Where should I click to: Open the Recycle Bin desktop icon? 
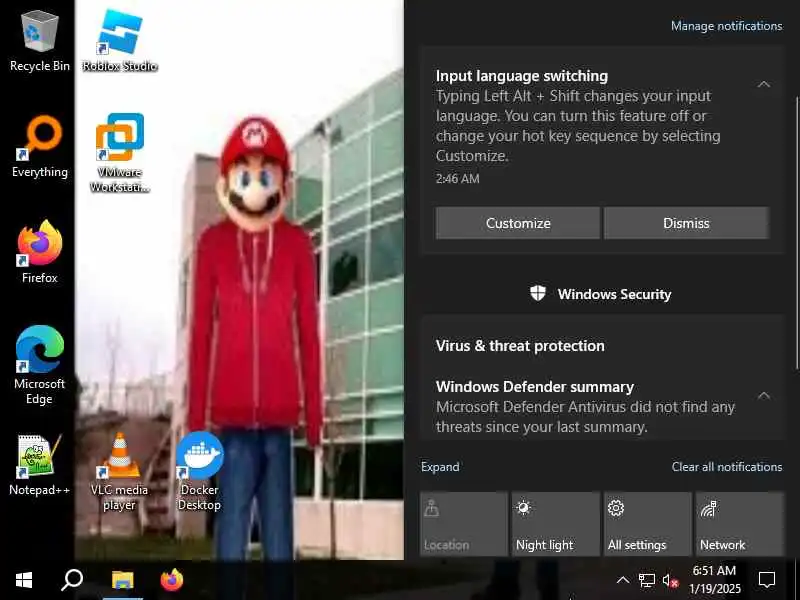click(x=39, y=42)
